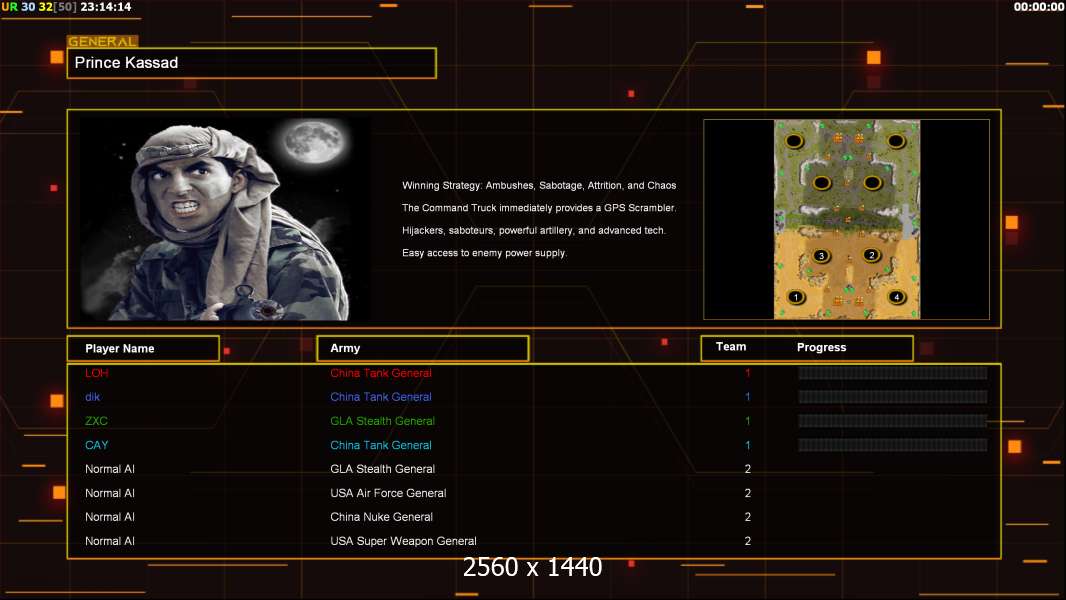Select player name LOH

pyautogui.click(x=97, y=373)
